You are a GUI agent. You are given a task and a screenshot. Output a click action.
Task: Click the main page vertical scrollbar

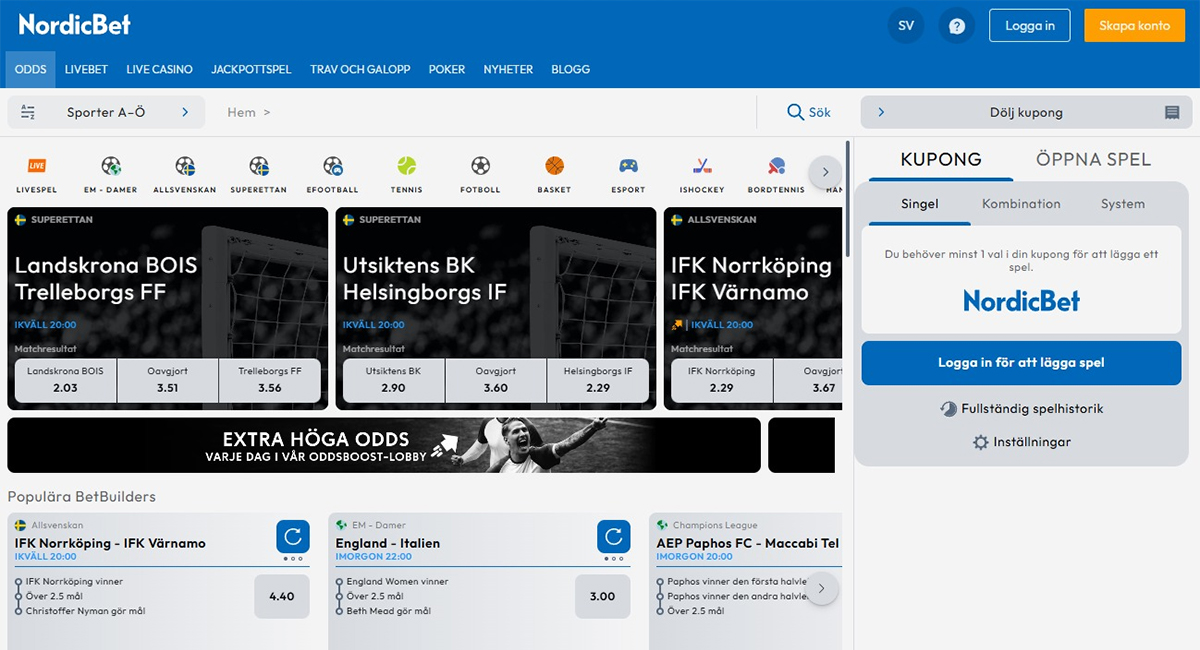point(847,200)
